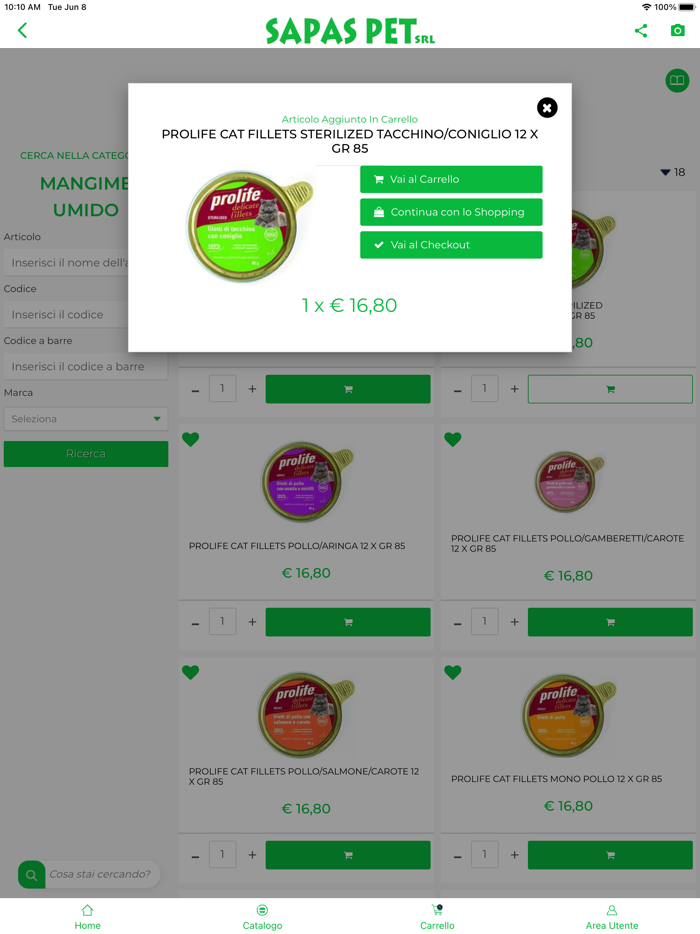
Task: Open the camera scanner icon
Action: pos(677,30)
